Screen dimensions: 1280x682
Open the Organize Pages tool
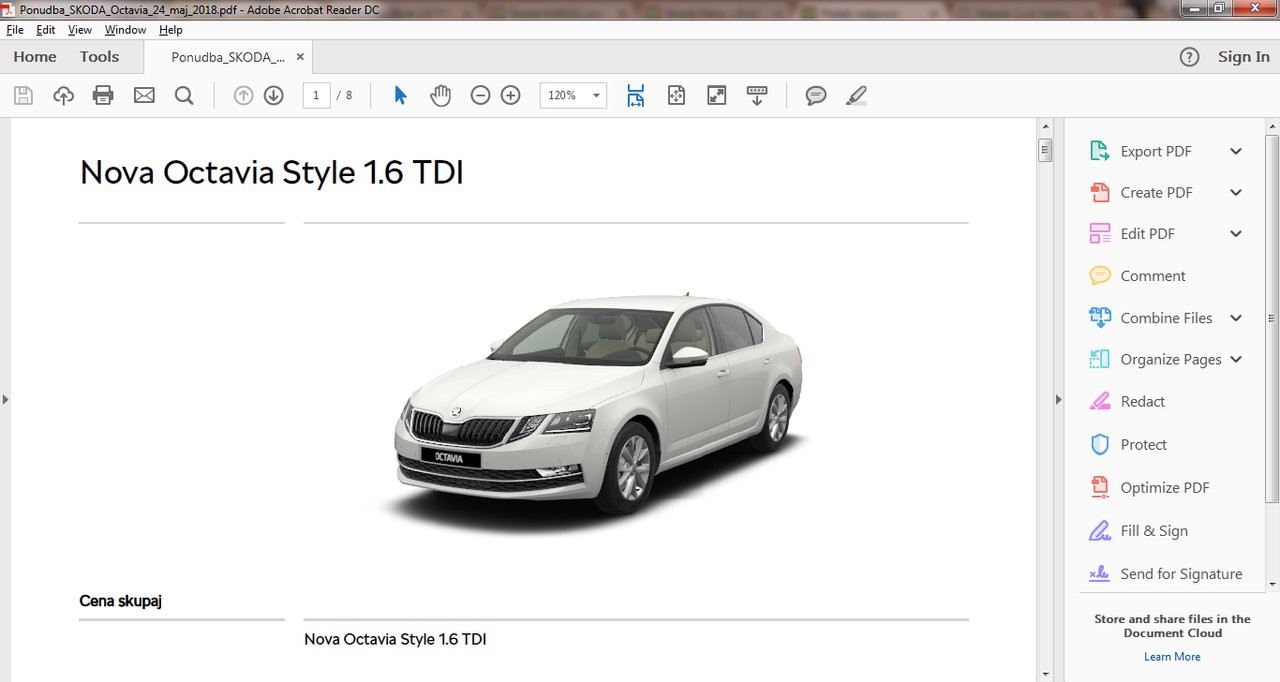1171,359
